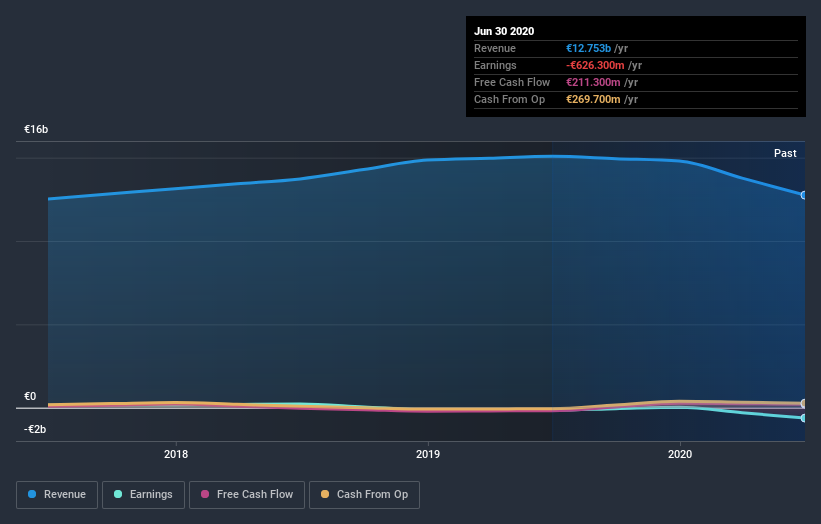The width and height of the screenshot is (821, 524).
Task: Click the €12.753b revenue value
Action: pos(589,48)
